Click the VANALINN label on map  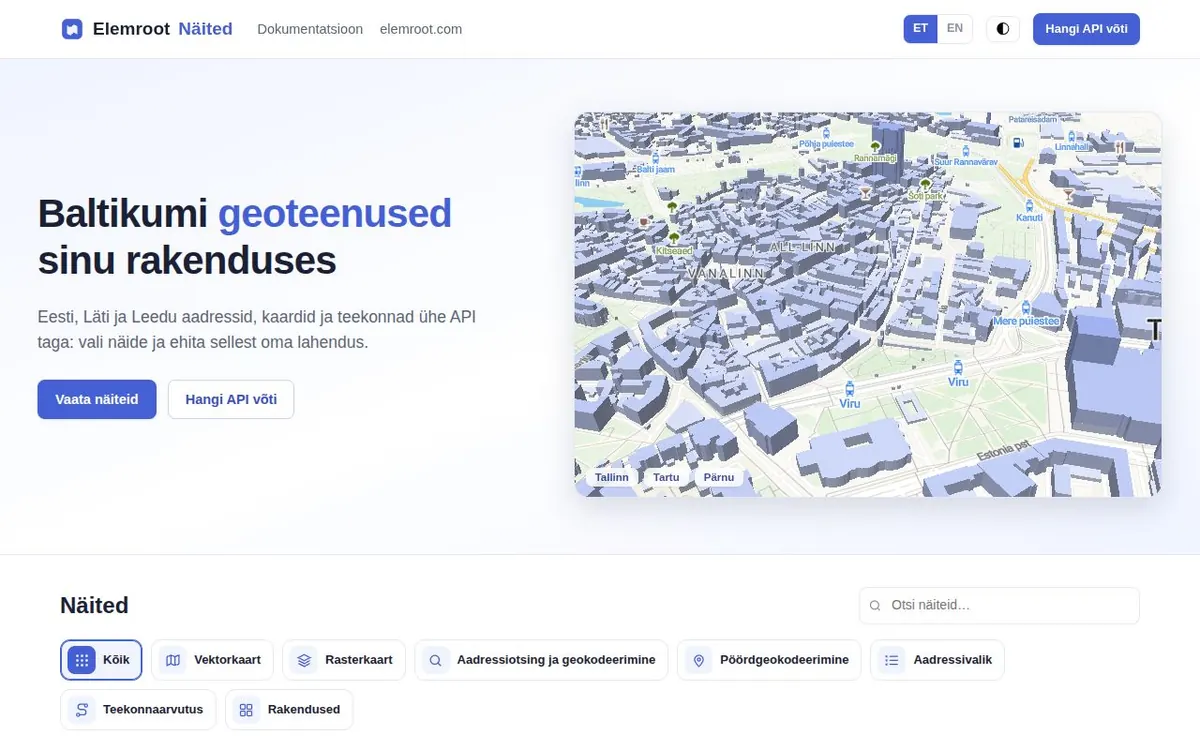[x=726, y=272]
